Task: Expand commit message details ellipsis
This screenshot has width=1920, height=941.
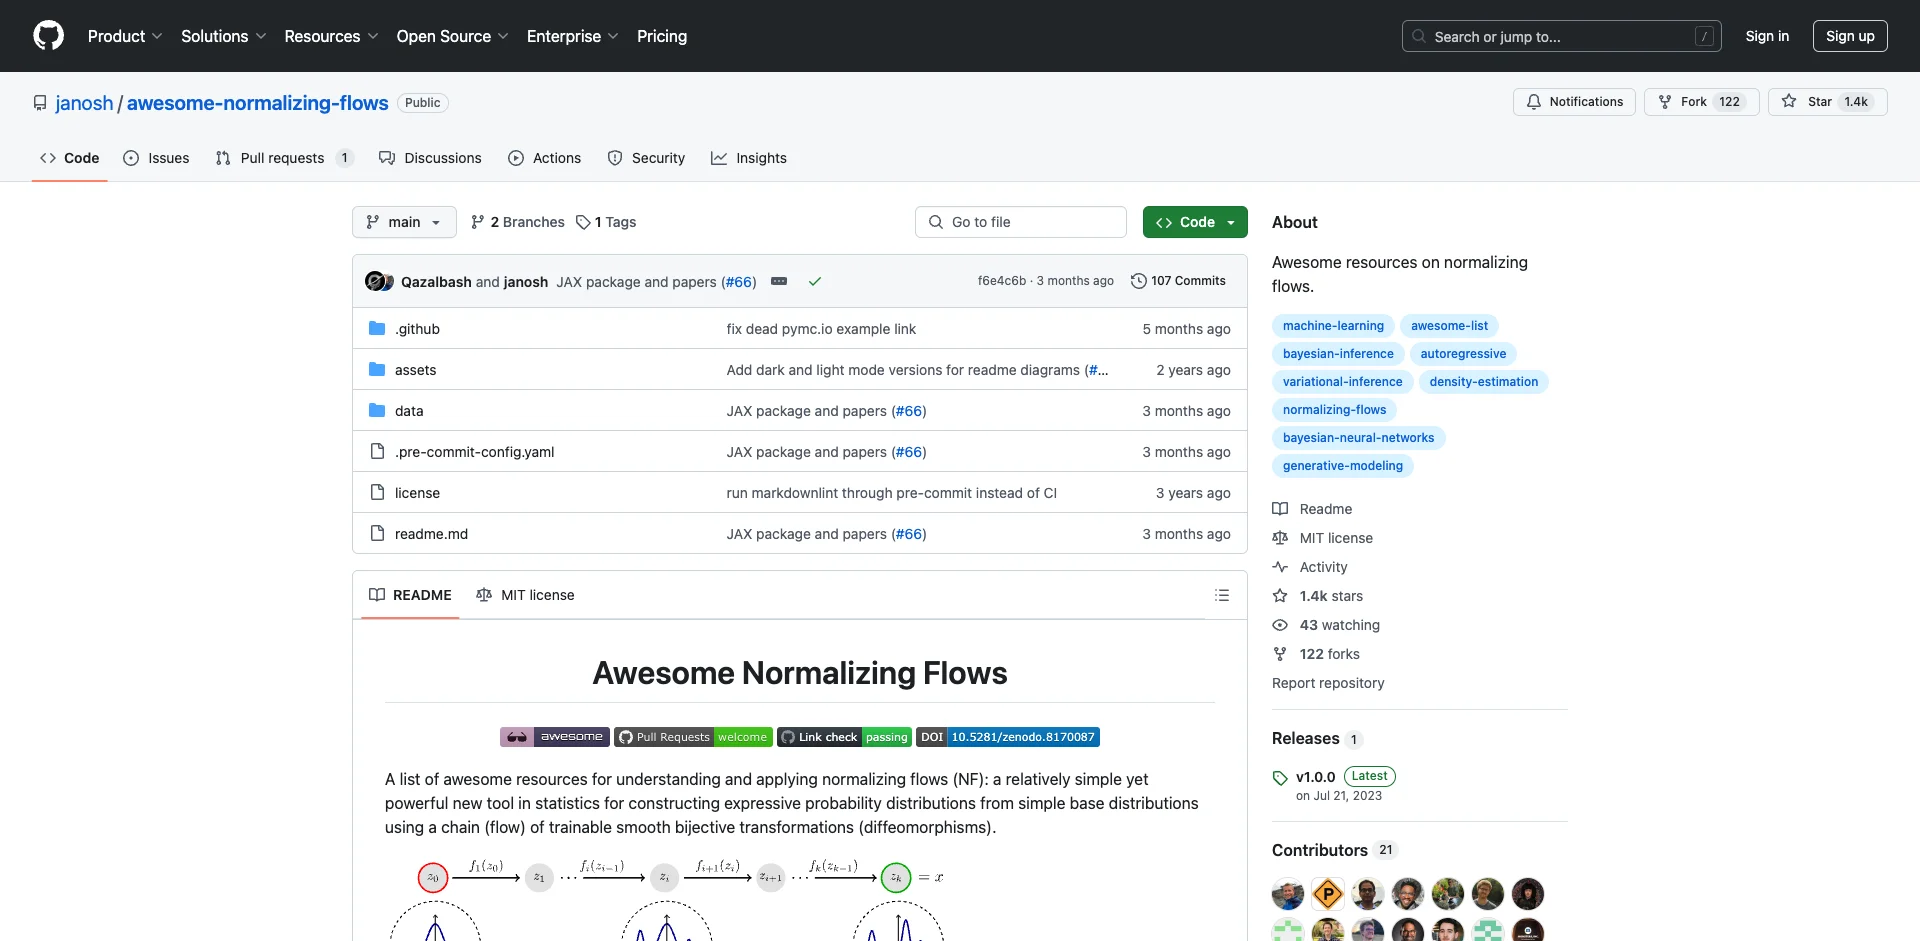Action: [779, 281]
